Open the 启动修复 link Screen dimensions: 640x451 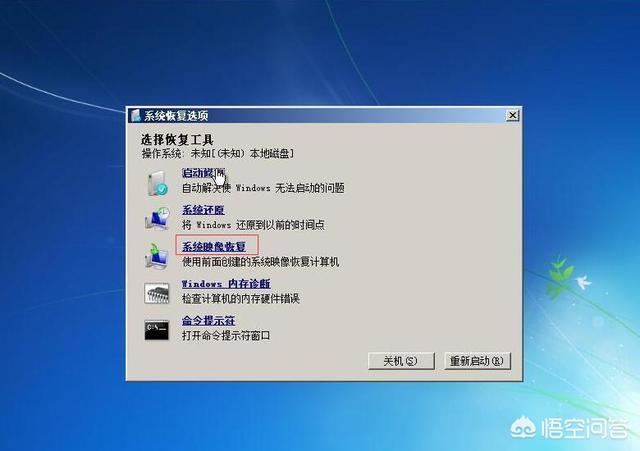203,173
